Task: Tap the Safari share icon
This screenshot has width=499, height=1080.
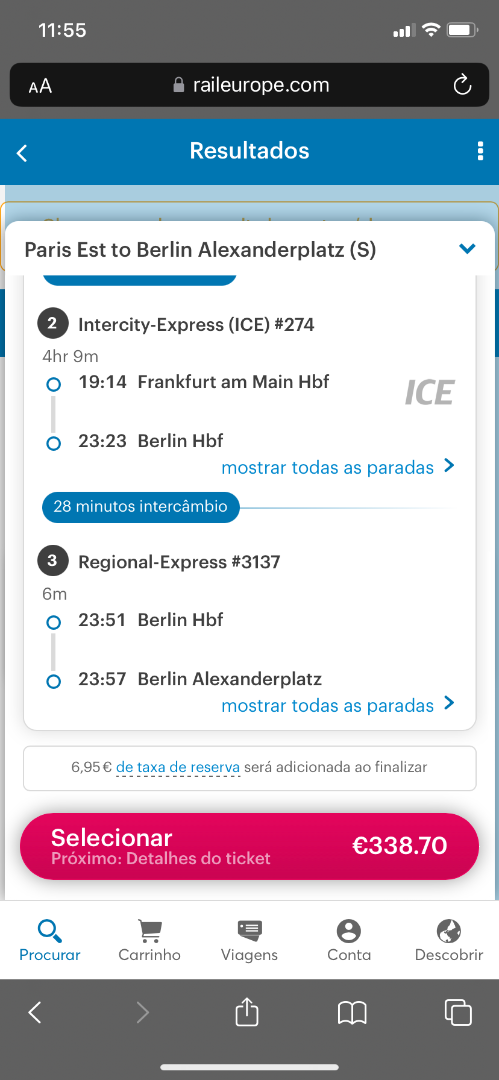Action: tap(247, 1012)
